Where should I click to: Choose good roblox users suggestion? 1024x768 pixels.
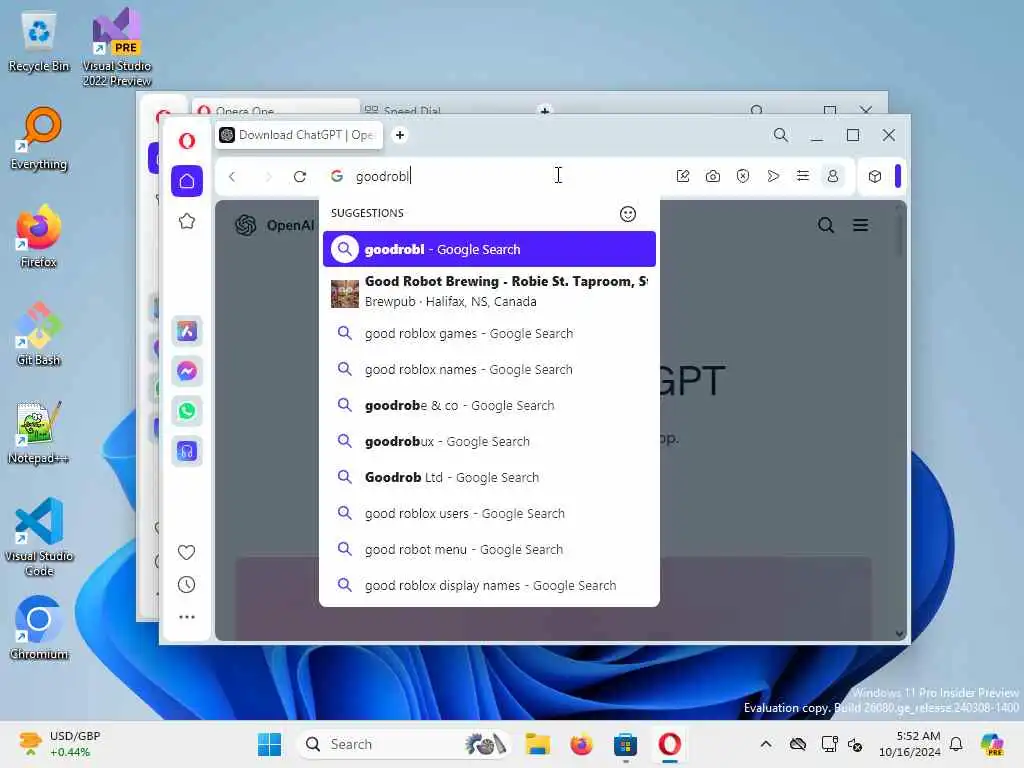coord(489,513)
